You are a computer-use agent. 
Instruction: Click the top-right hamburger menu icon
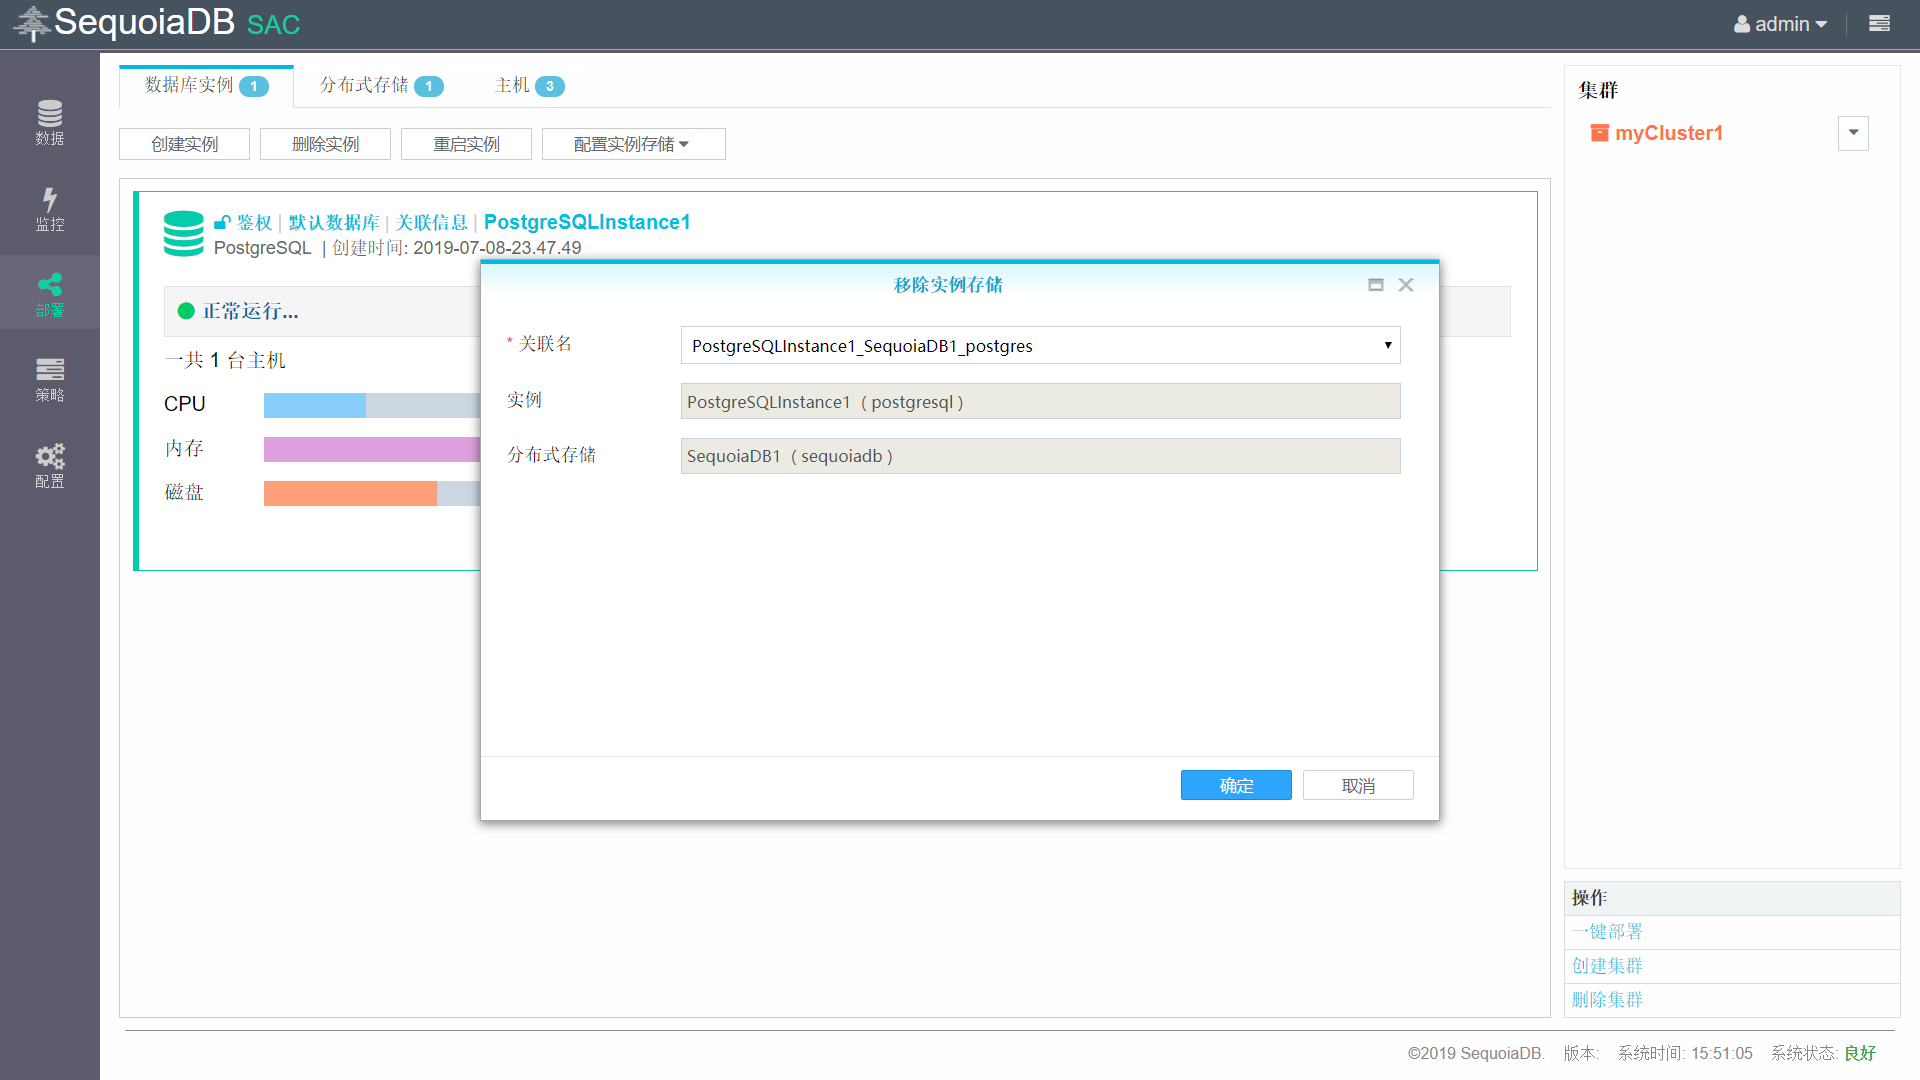tap(1879, 23)
